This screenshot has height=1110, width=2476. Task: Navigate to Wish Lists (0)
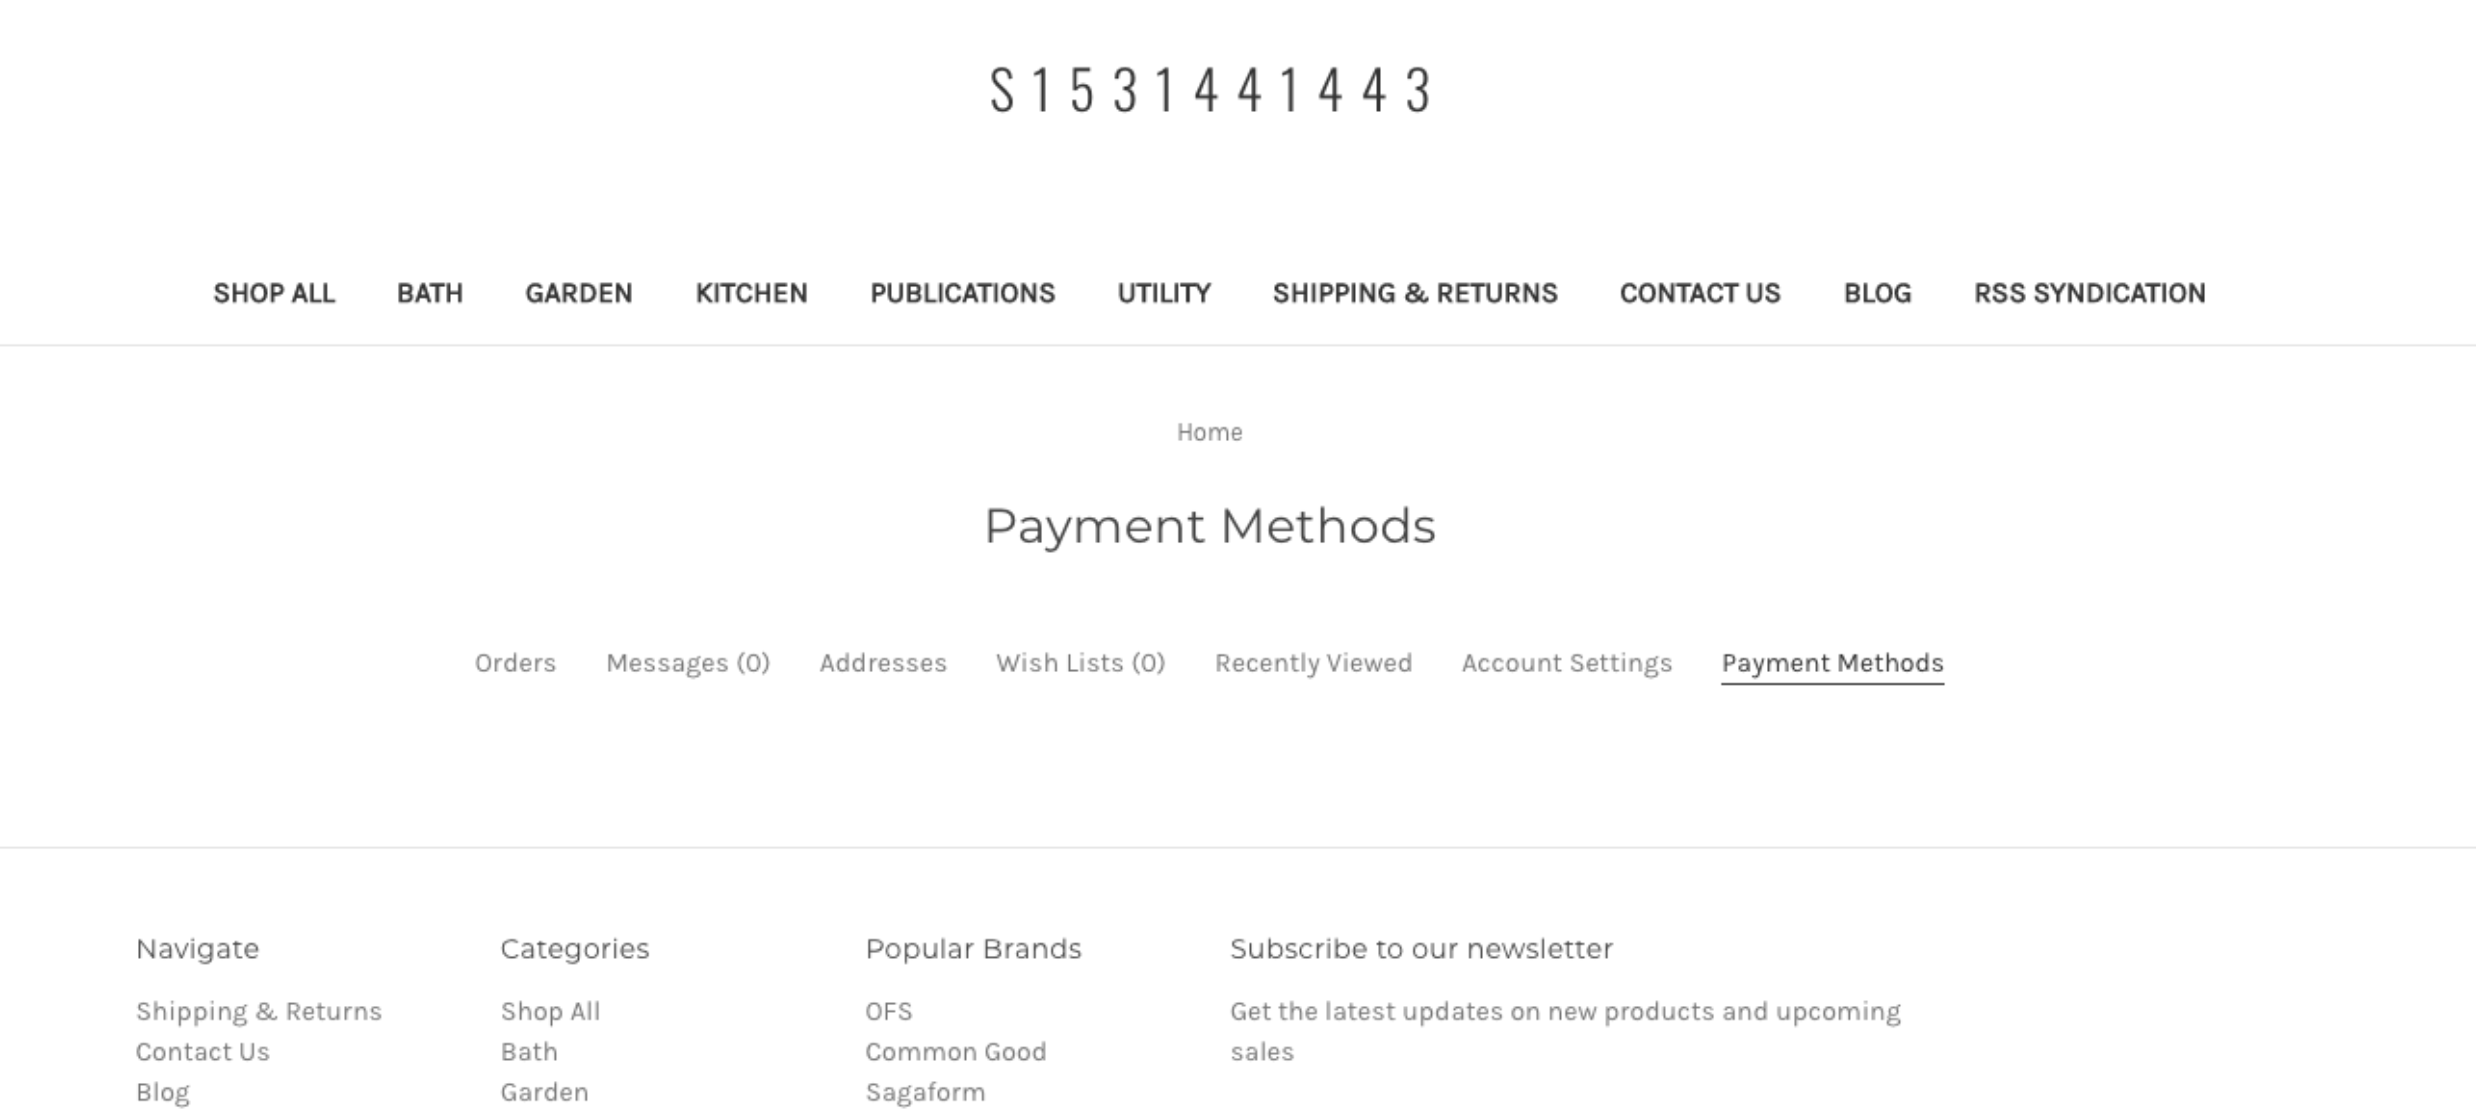pyautogui.click(x=1080, y=663)
